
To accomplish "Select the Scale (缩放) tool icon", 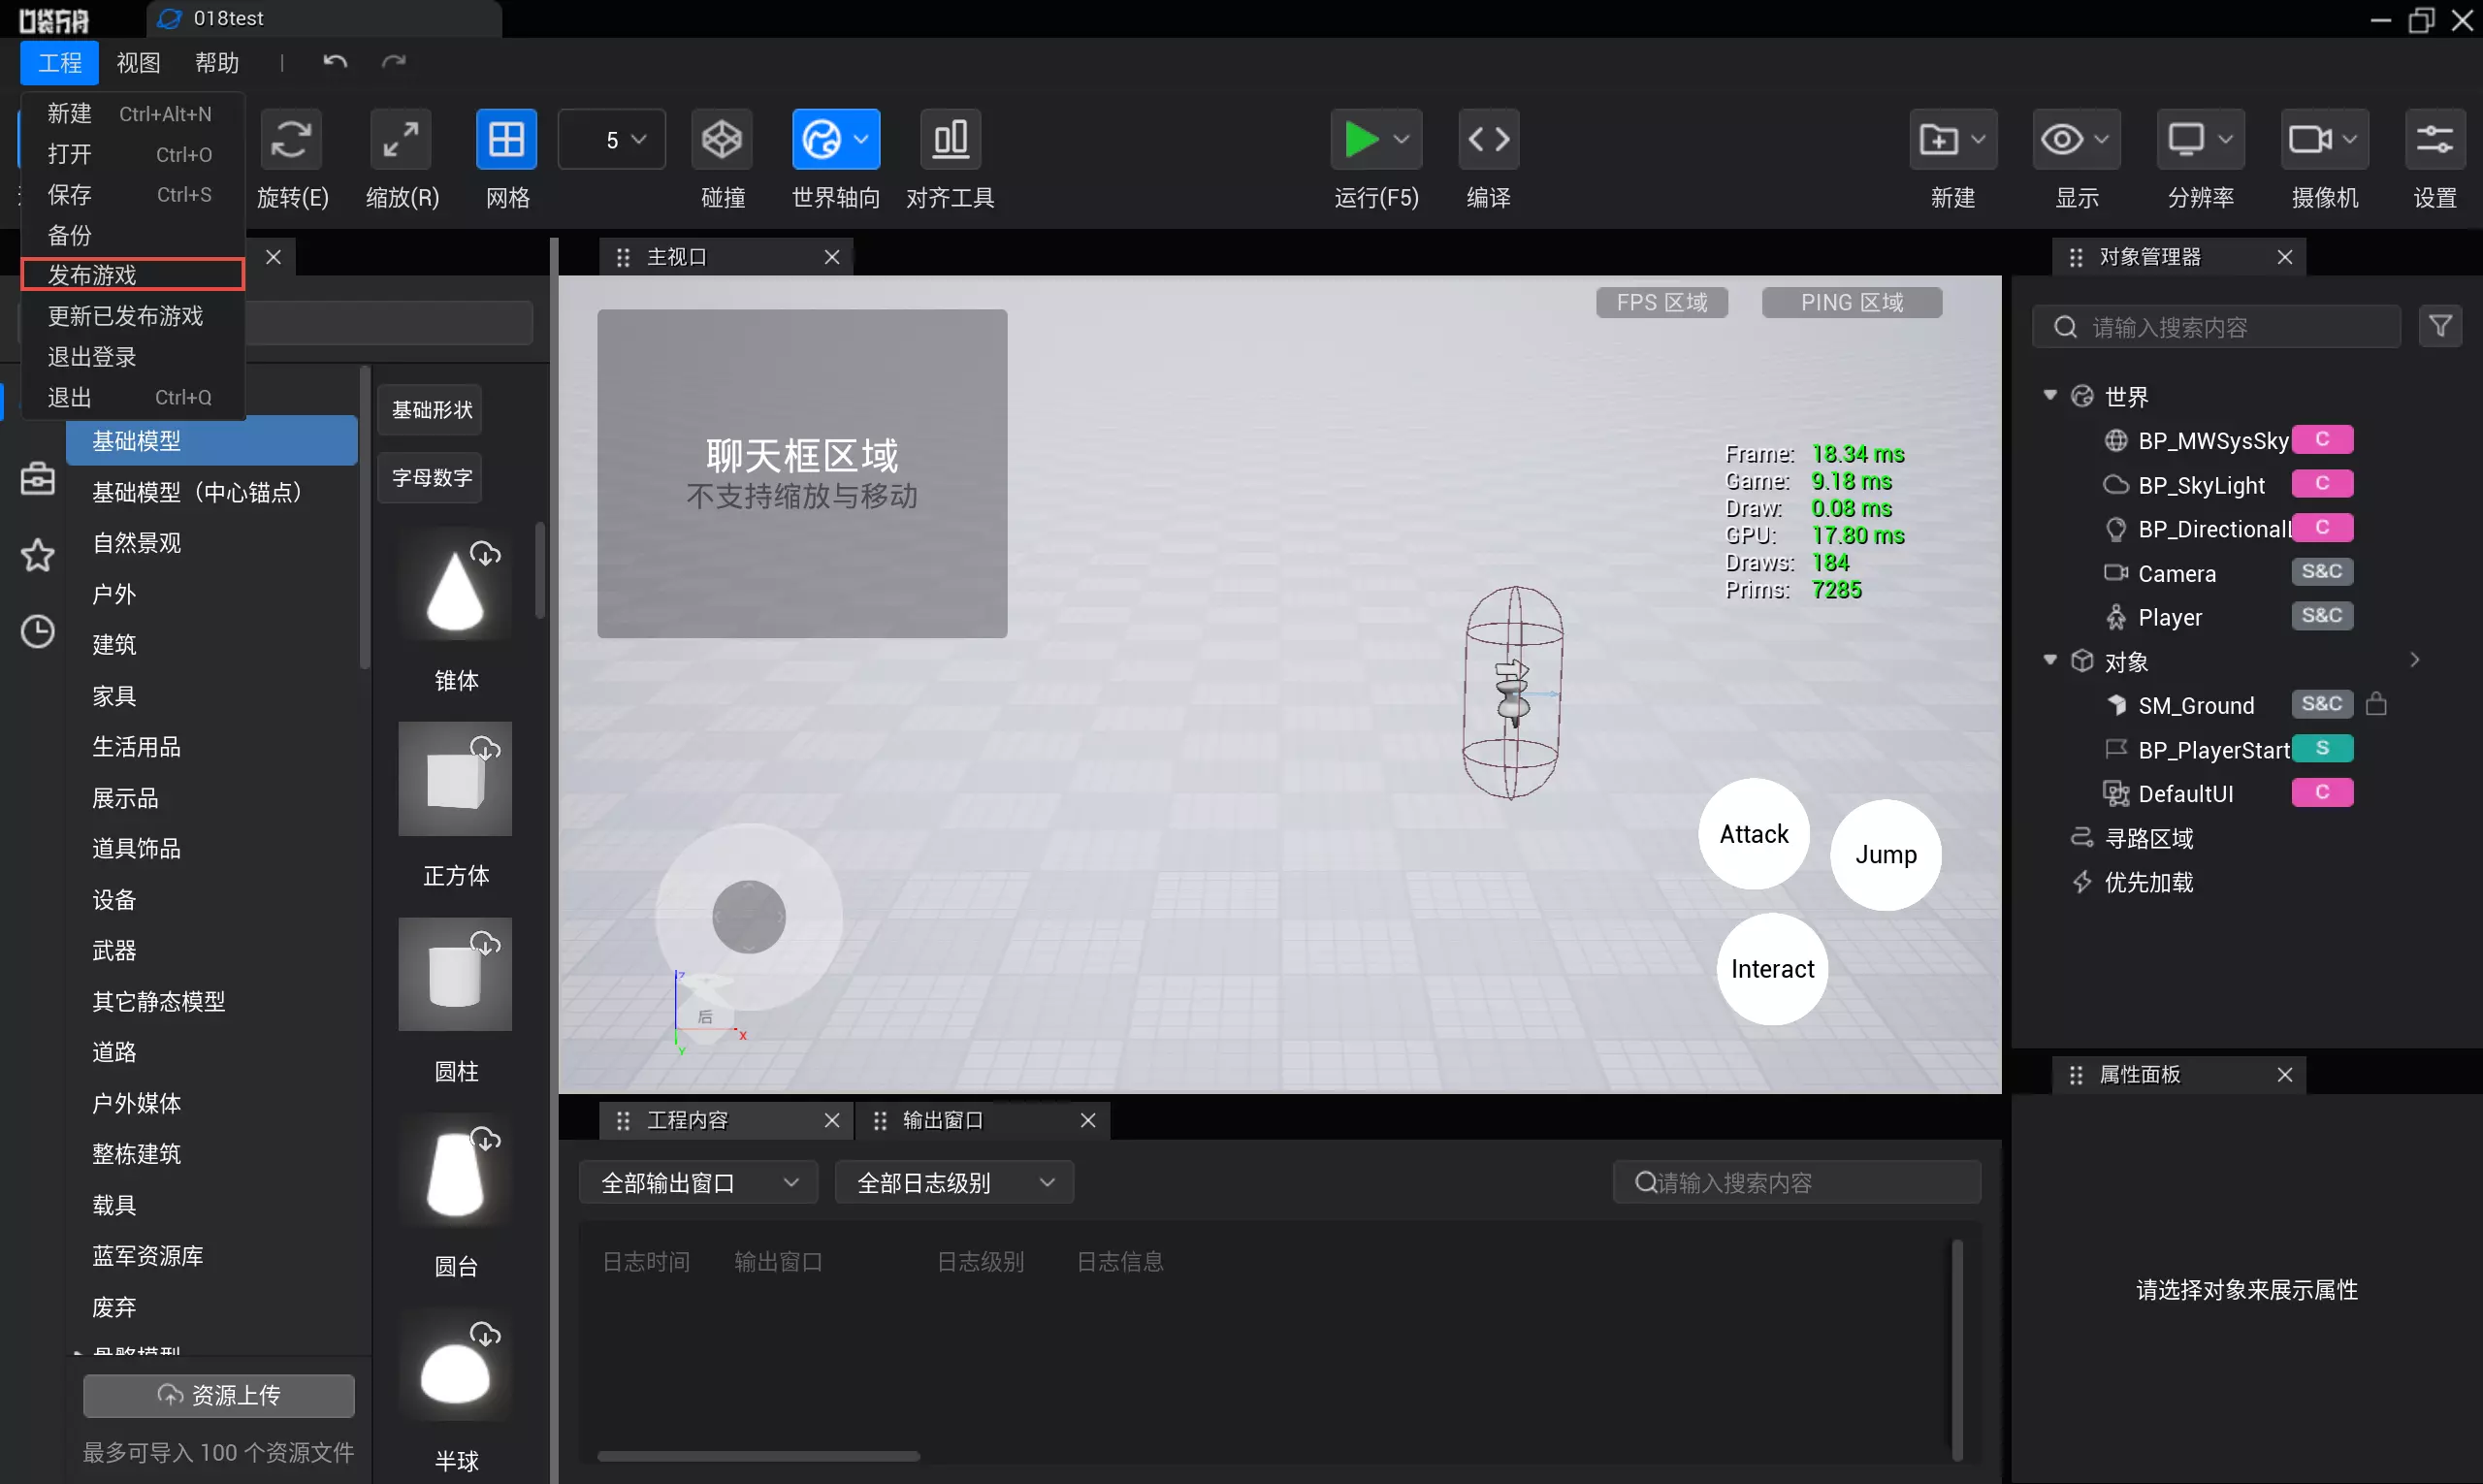I will [x=401, y=139].
